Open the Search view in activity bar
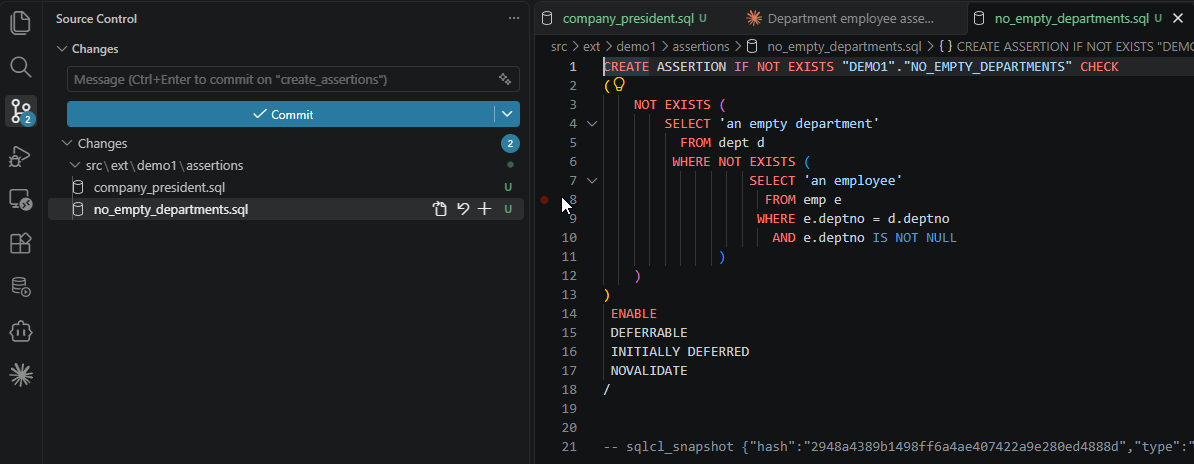Image resolution: width=1194 pixels, height=464 pixels. point(21,66)
